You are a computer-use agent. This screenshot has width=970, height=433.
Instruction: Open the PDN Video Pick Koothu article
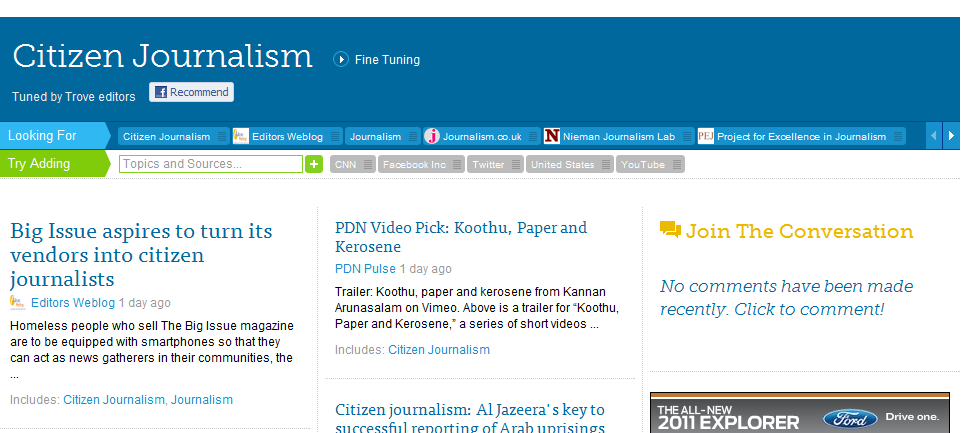tap(461, 237)
